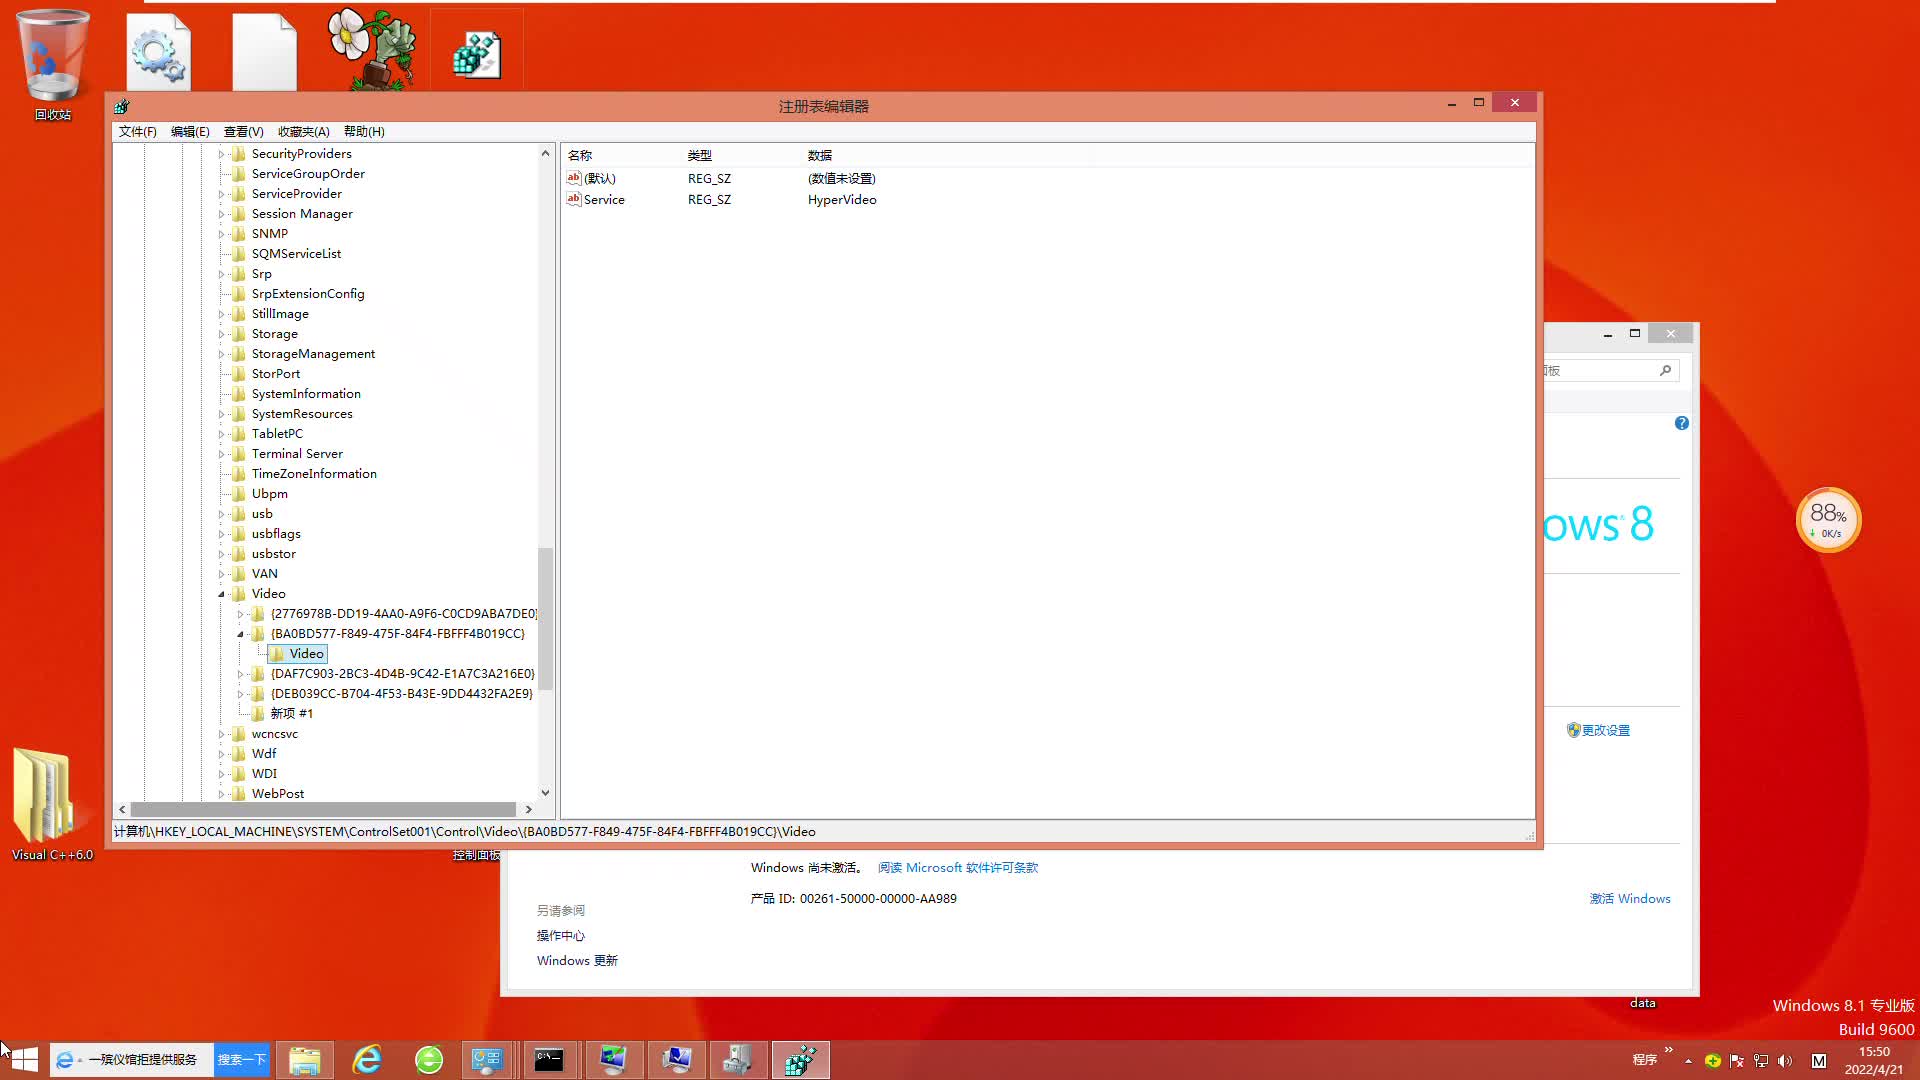The image size is (1920, 1080).
Task: Navigate to Terminal Server registry key
Action: coord(297,452)
